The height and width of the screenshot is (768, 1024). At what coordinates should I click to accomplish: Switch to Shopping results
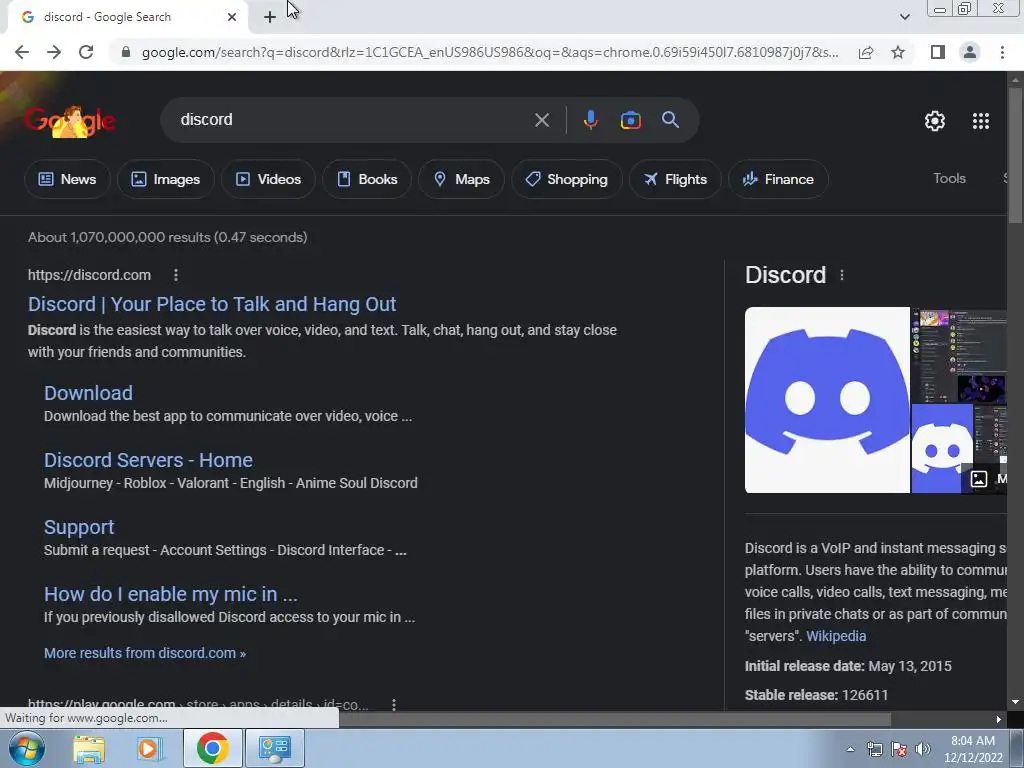coord(566,179)
